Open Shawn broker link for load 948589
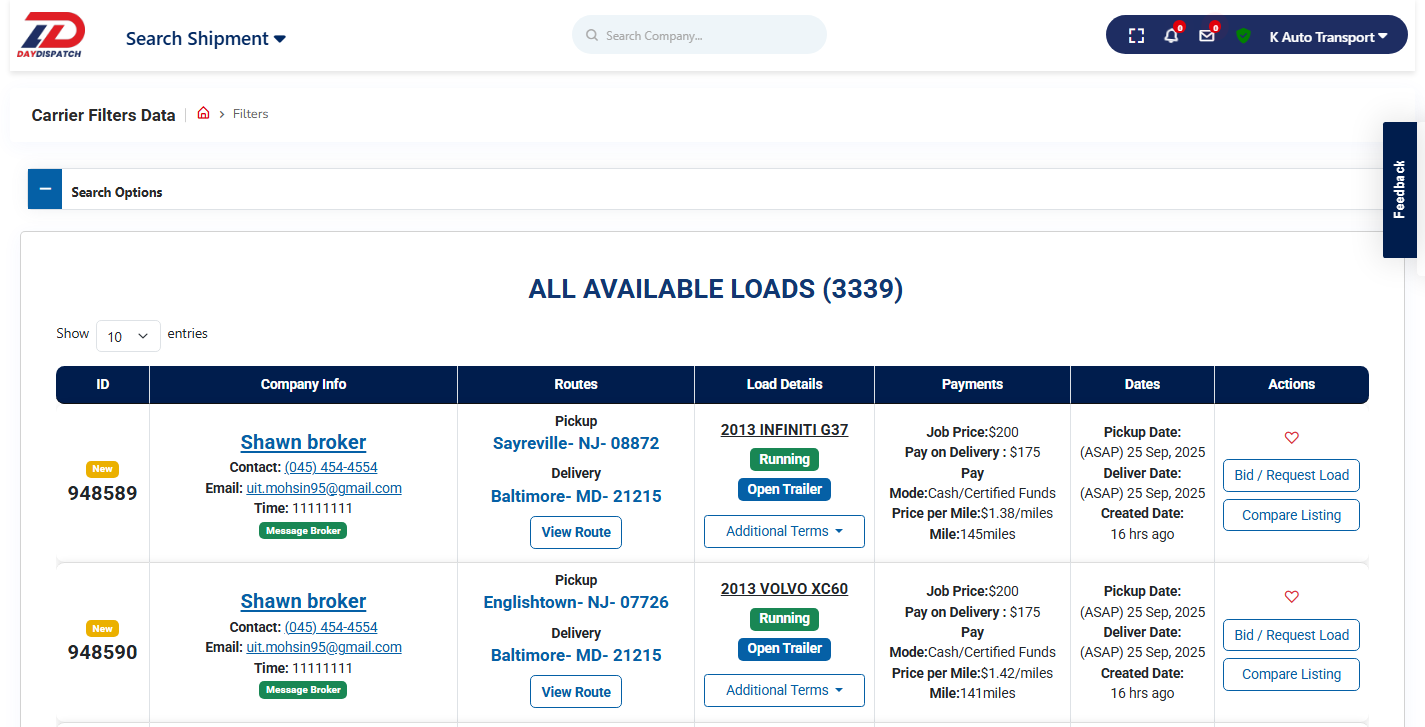The height and width of the screenshot is (727, 1425). [x=303, y=442]
